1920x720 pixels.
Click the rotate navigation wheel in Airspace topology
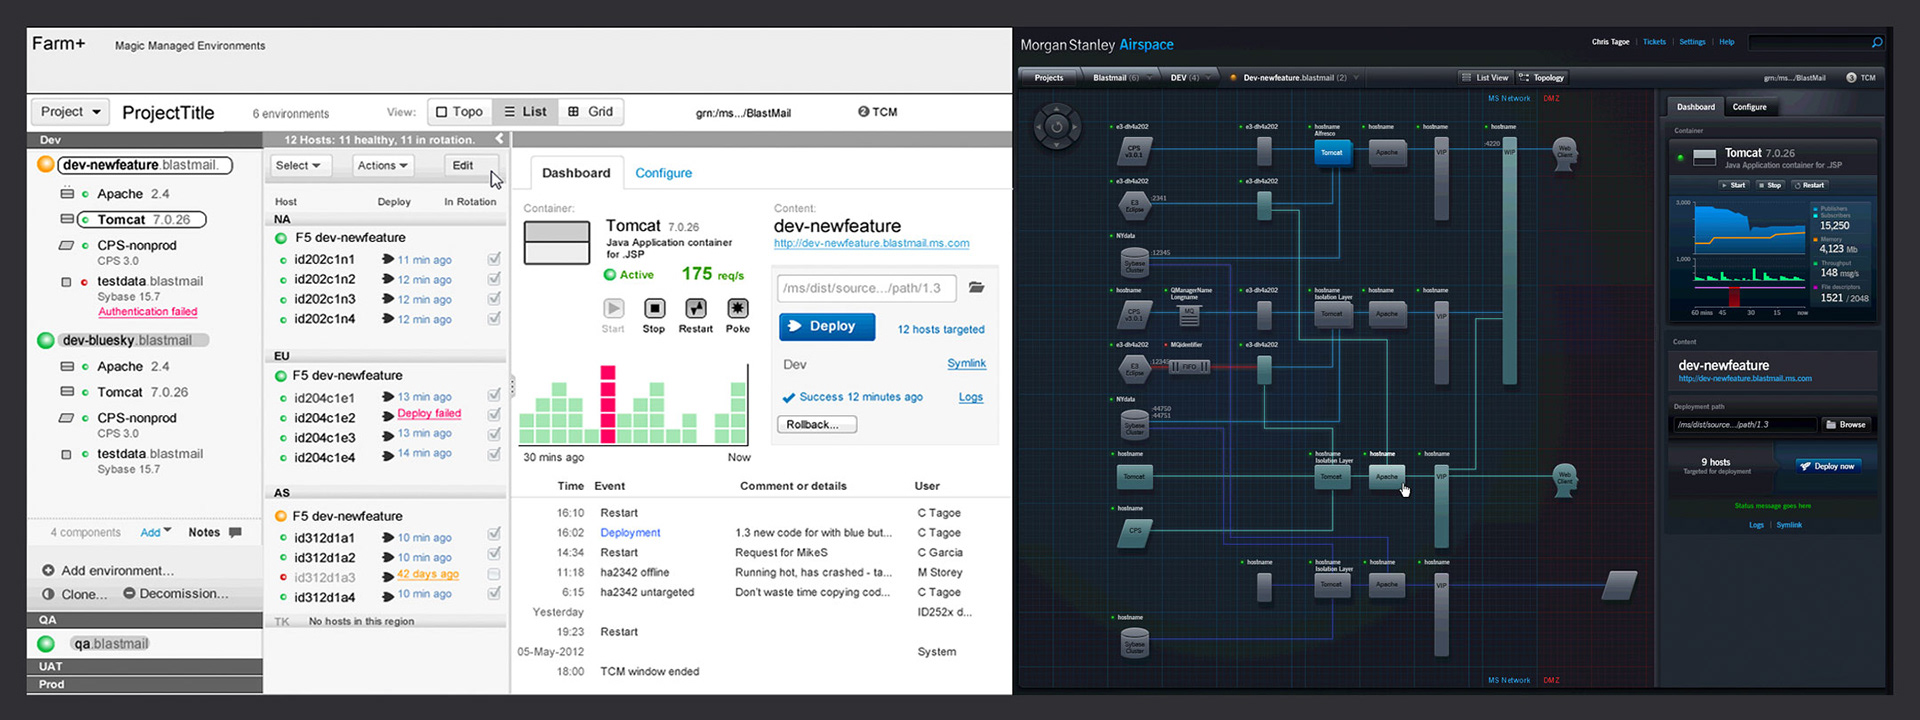tap(1056, 127)
